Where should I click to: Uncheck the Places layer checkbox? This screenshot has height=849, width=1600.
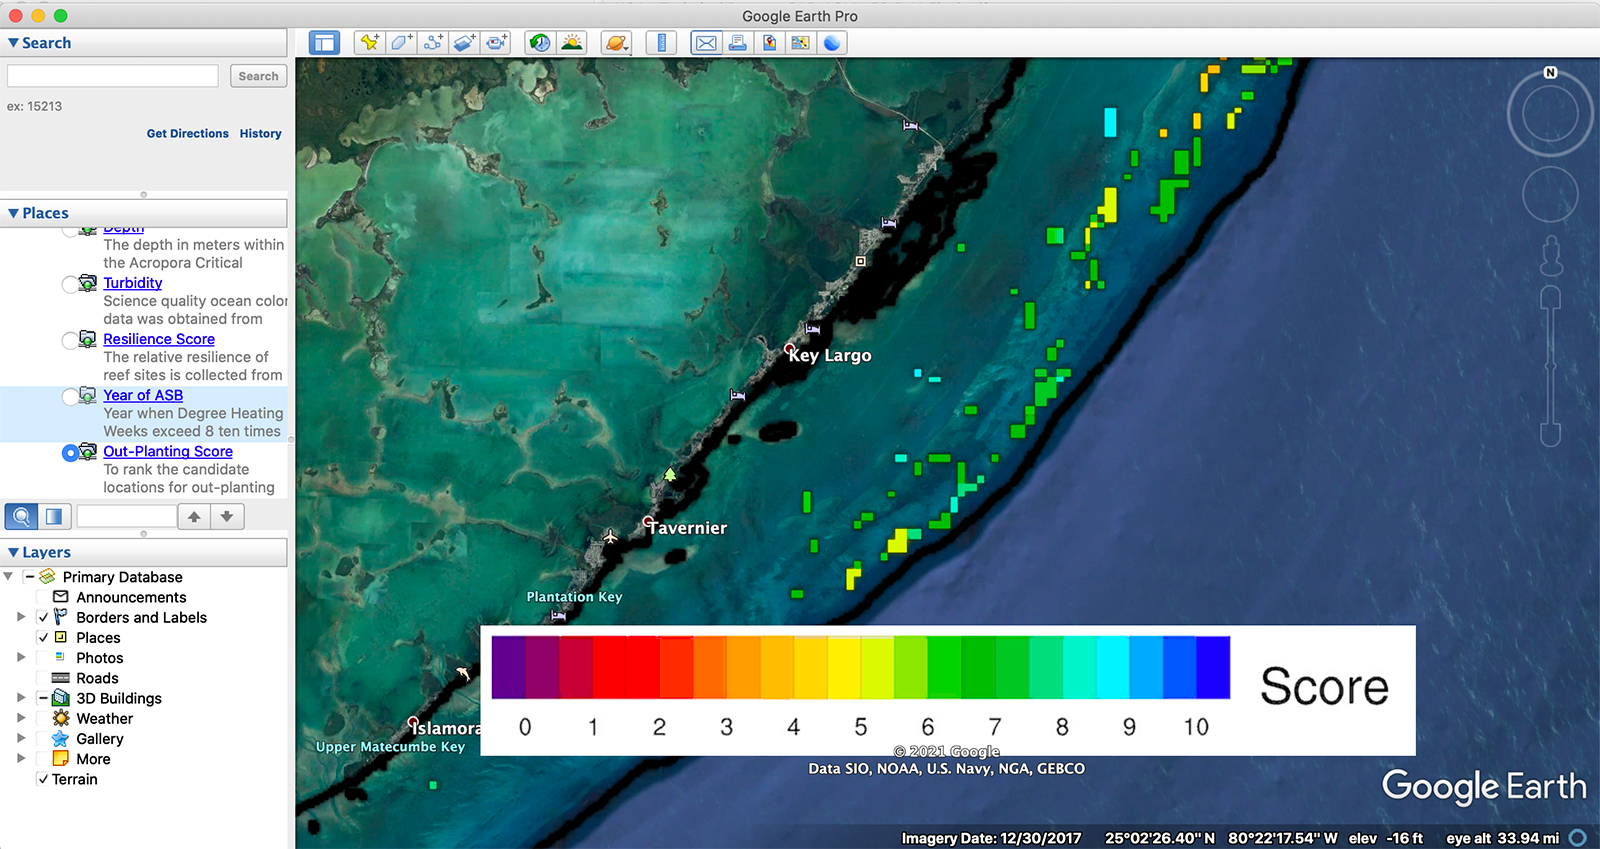coord(43,637)
